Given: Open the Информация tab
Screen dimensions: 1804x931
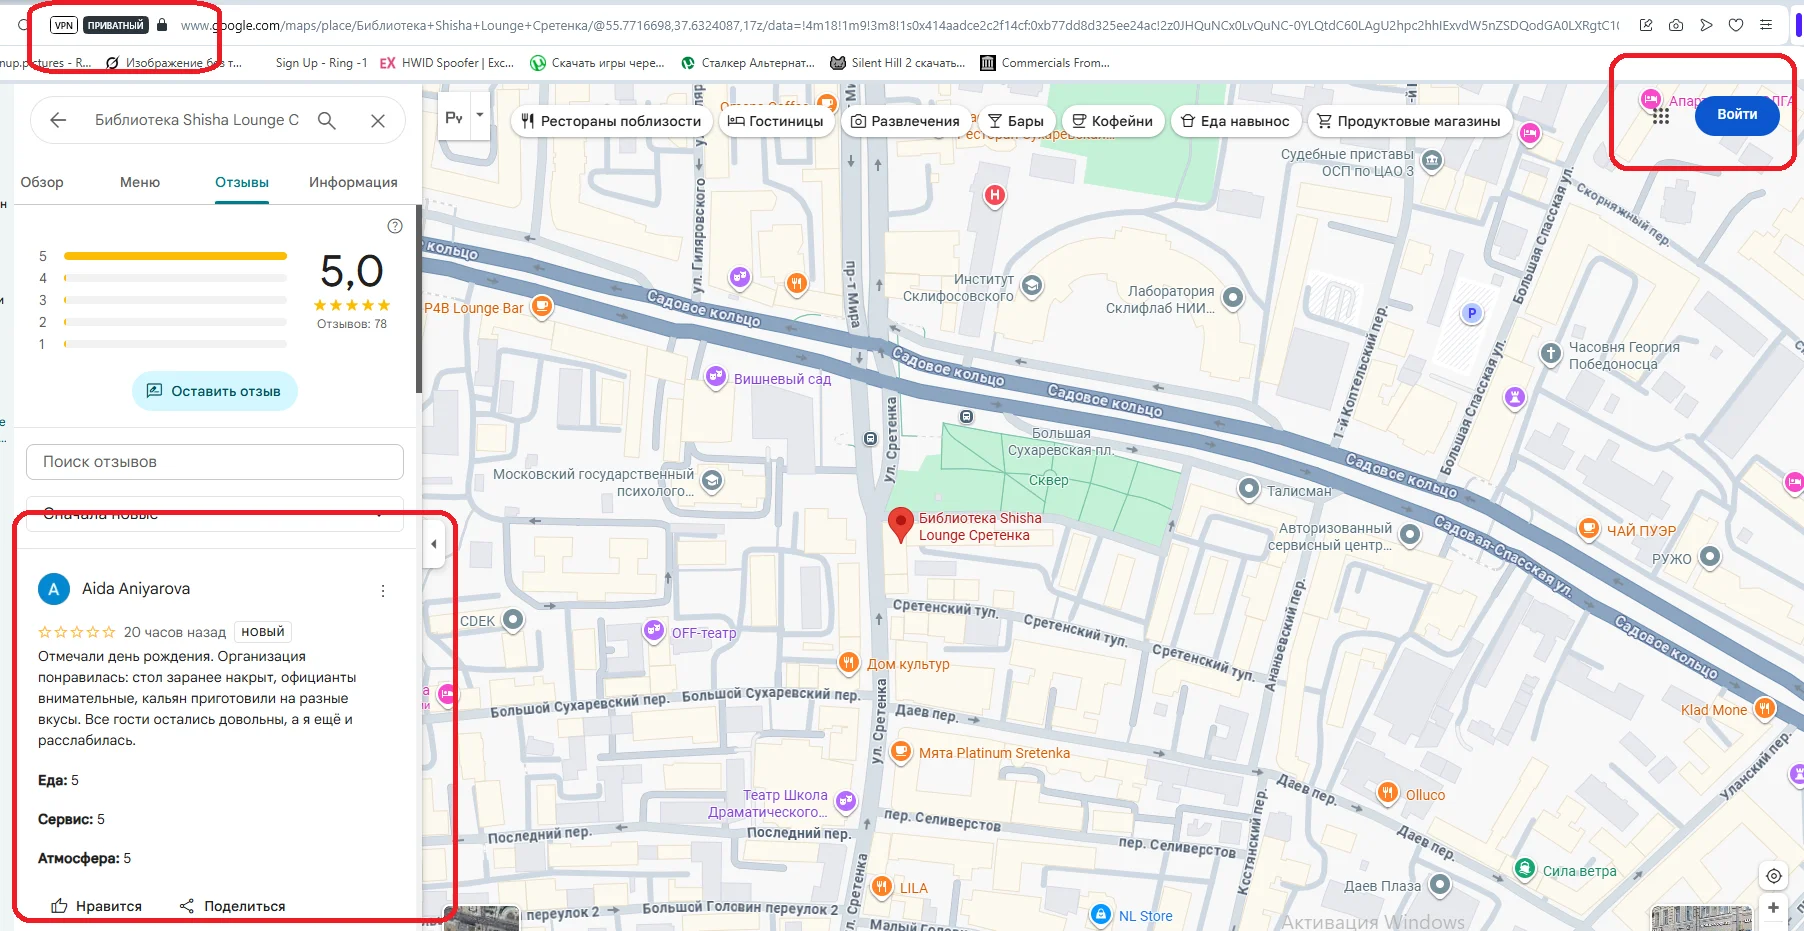Looking at the screenshot, I should pos(353,182).
